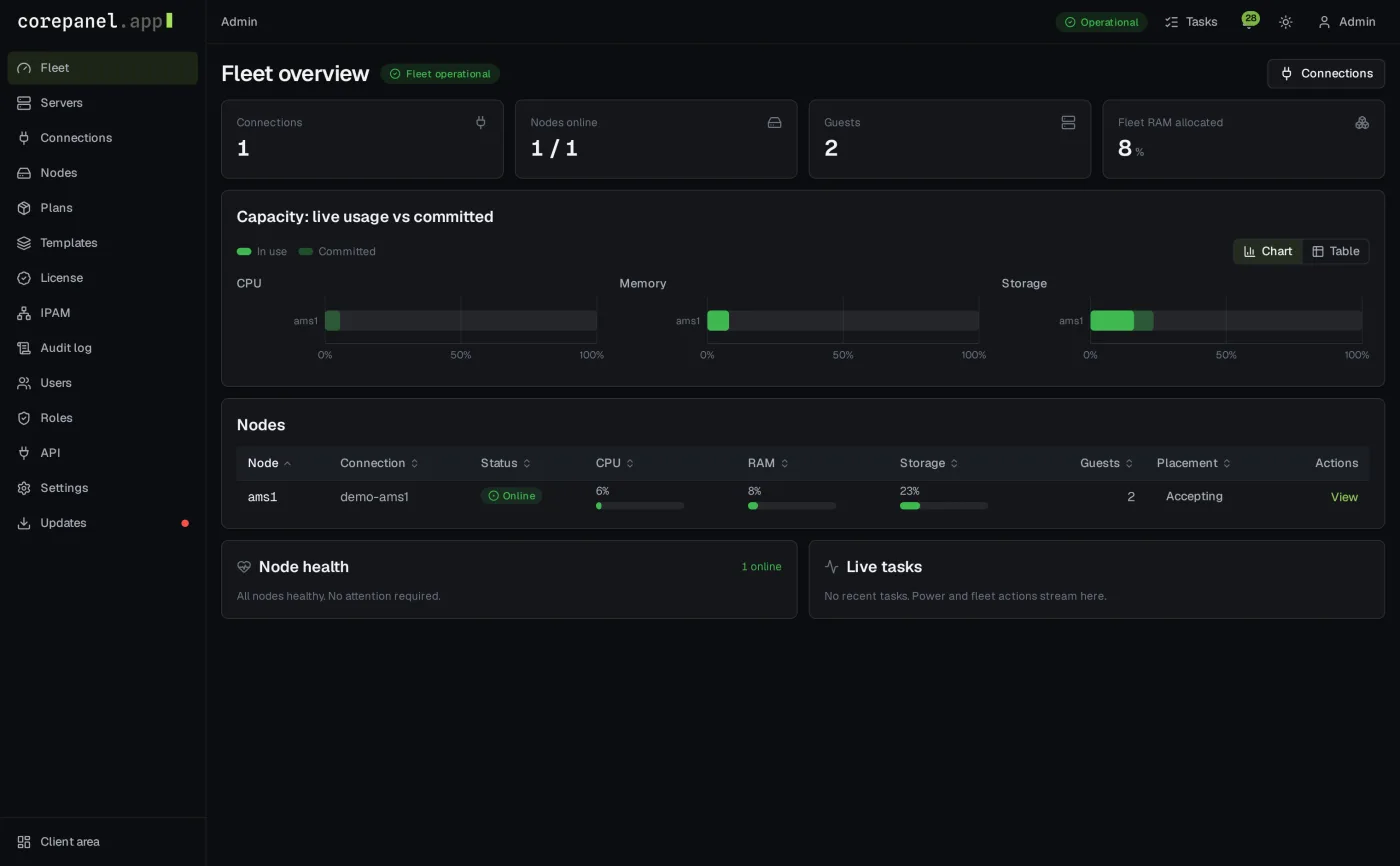Click the Settings gear icon in sidebar
Image resolution: width=1400 pixels, height=866 pixels.
[24, 488]
